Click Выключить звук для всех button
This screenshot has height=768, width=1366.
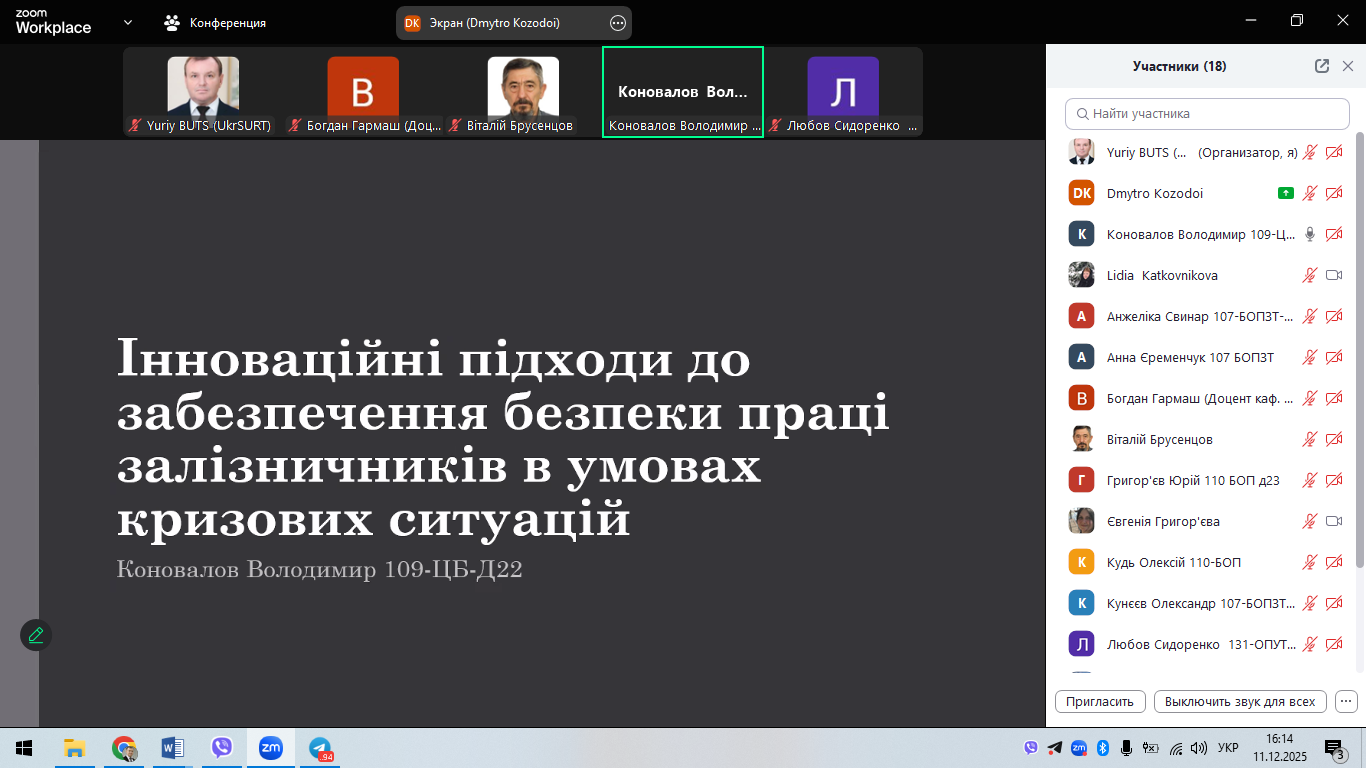(x=1240, y=701)
